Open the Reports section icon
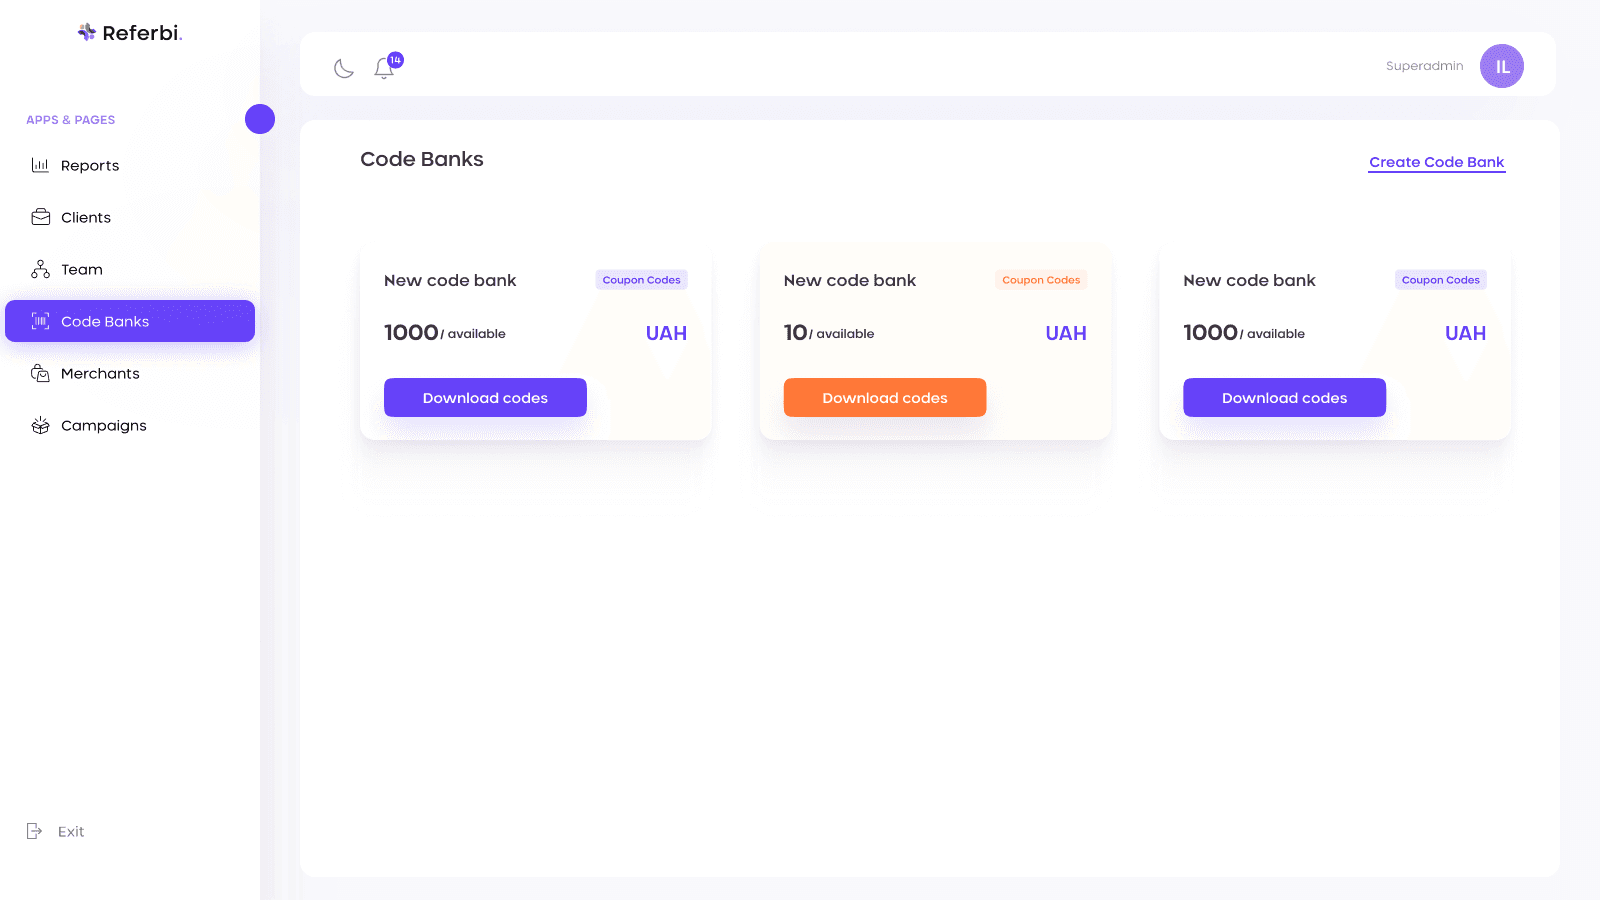 pyautogui.click(x=40, y=165)
